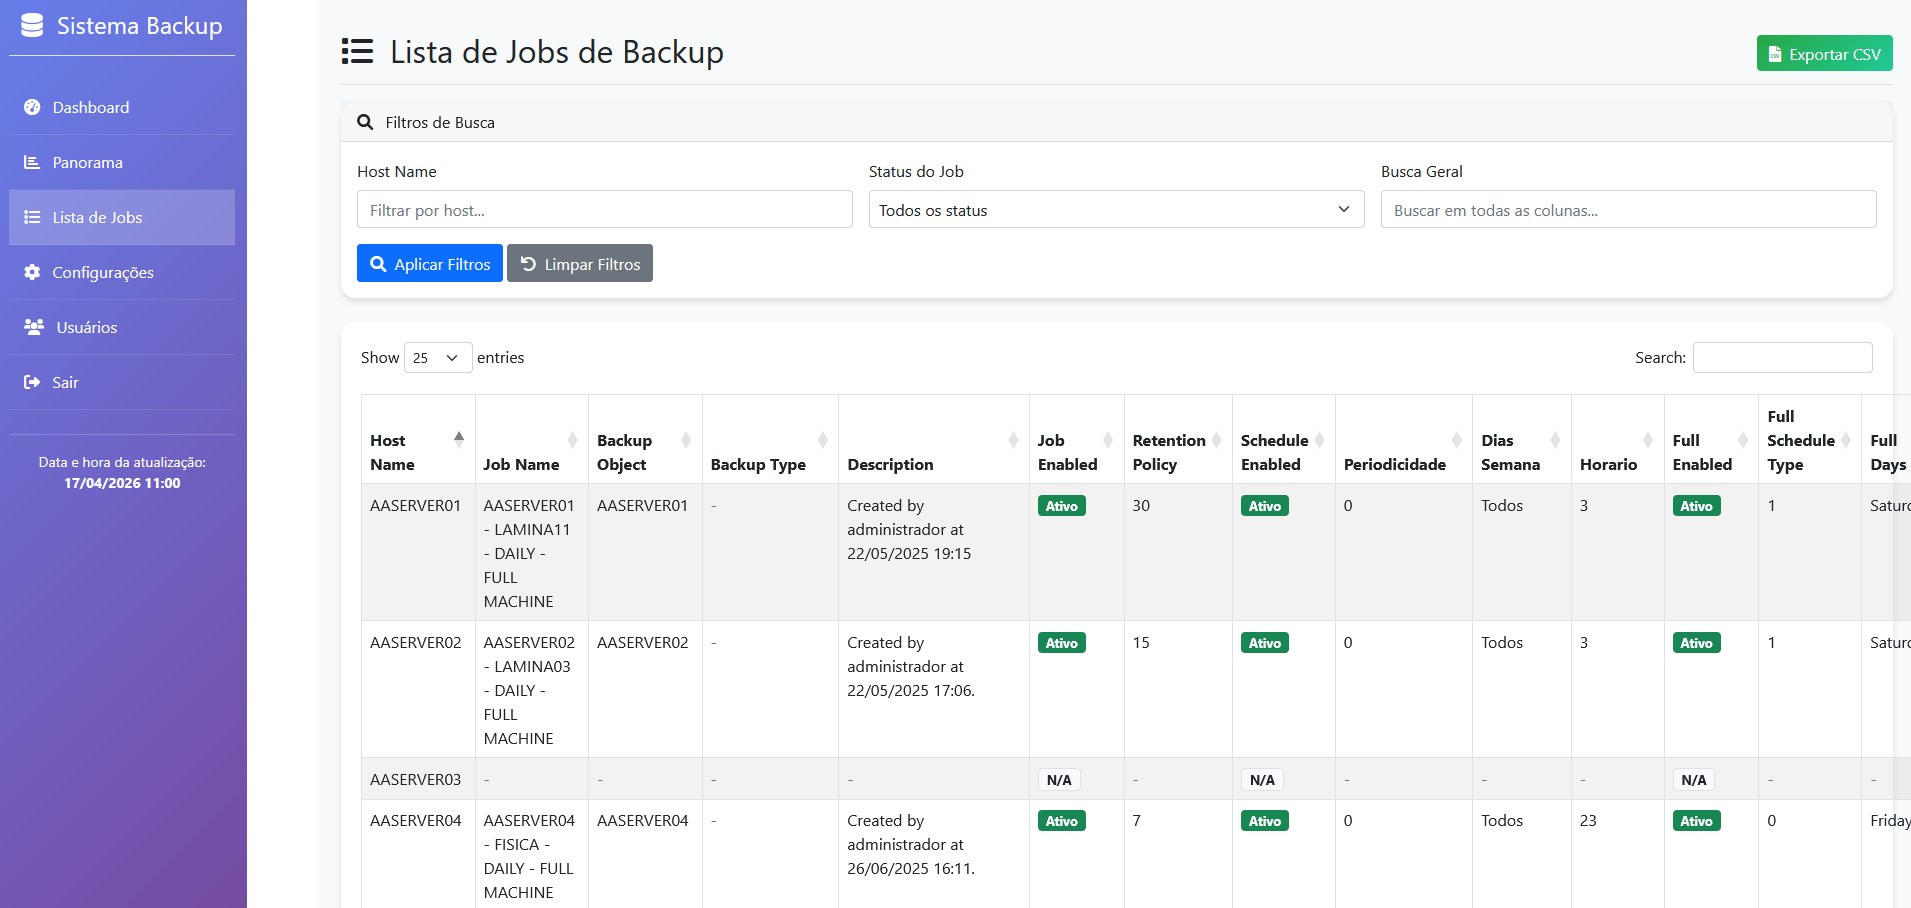1911x908 pixels.
Task: Focus the Host Name filter field
Action: 604,210
